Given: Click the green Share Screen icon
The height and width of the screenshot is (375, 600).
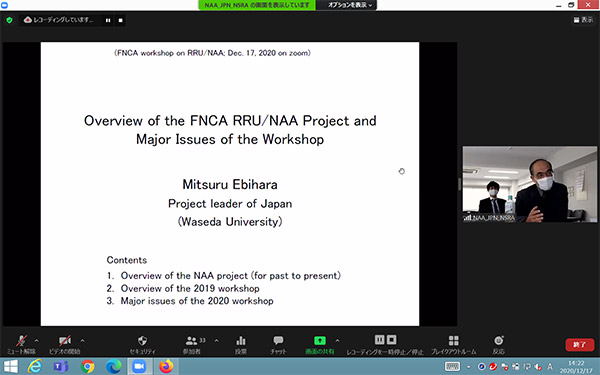Looking at the screenshot, I should (x=320, y=340).
